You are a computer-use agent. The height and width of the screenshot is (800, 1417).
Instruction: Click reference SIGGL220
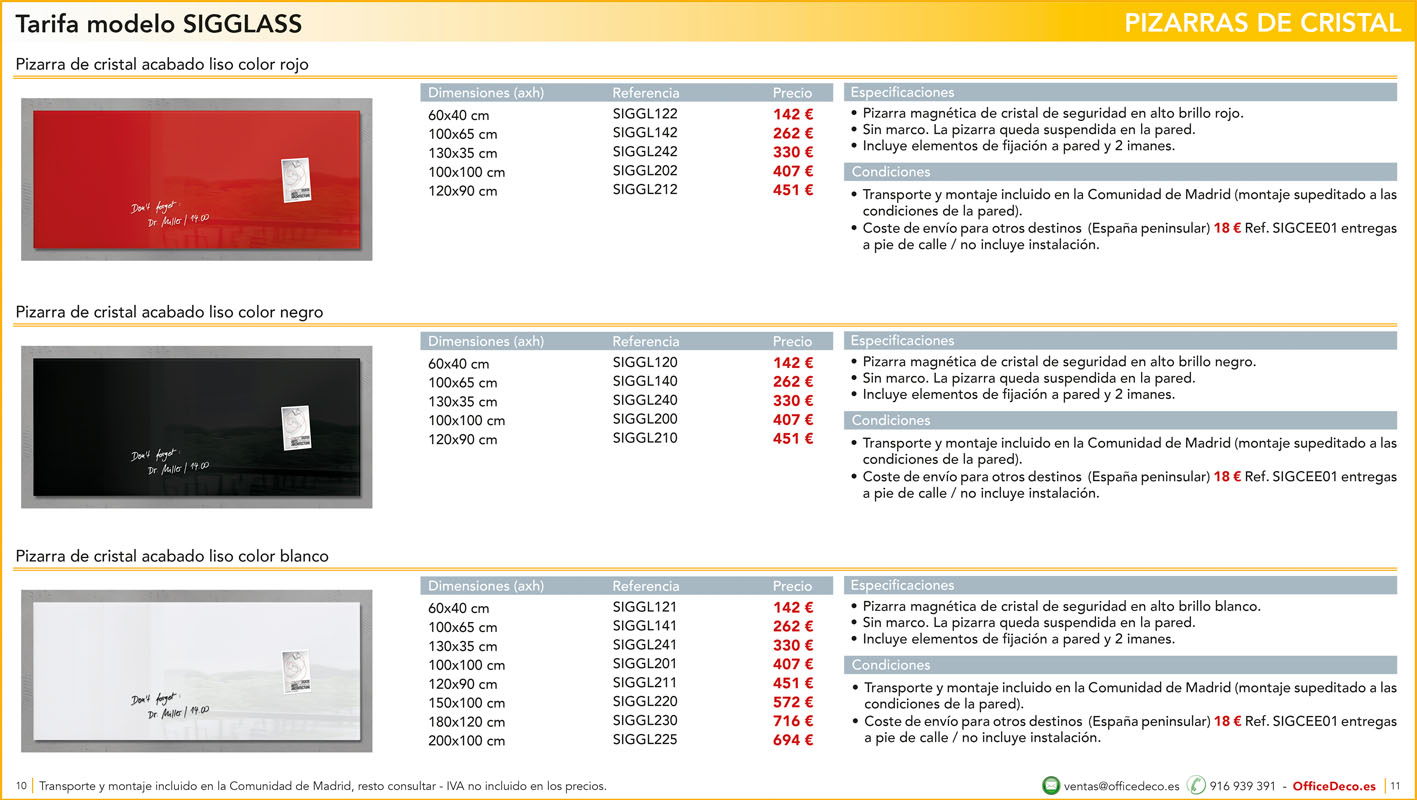[645, 701]
